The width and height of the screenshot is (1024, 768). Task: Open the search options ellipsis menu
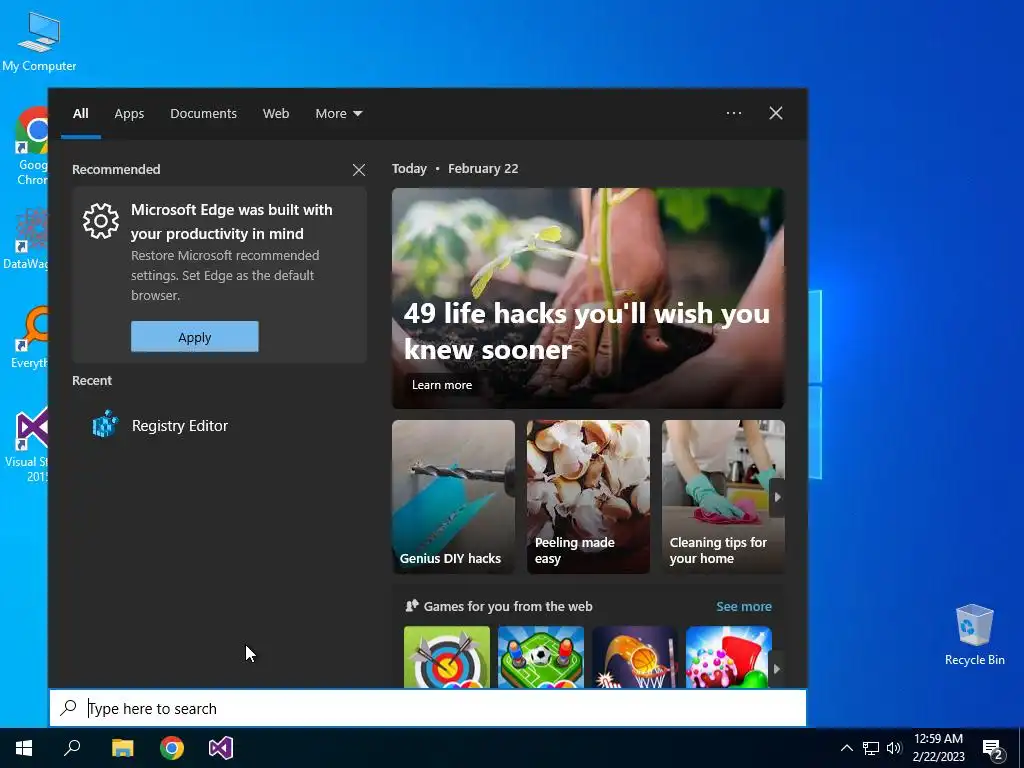point(733,113)
